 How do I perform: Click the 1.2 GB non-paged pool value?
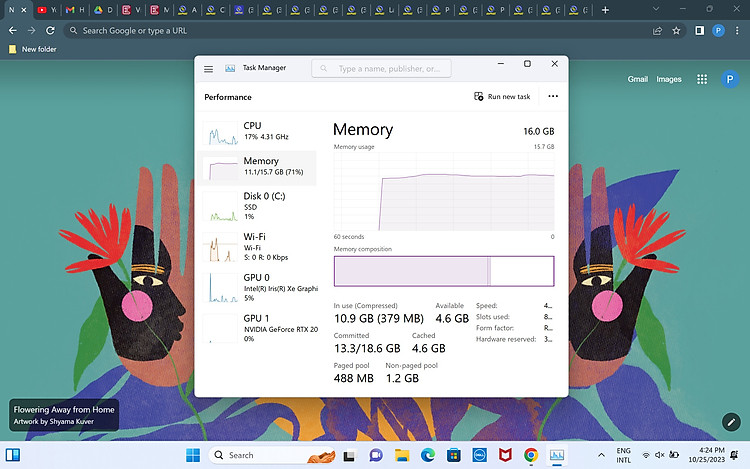[402, 378]
